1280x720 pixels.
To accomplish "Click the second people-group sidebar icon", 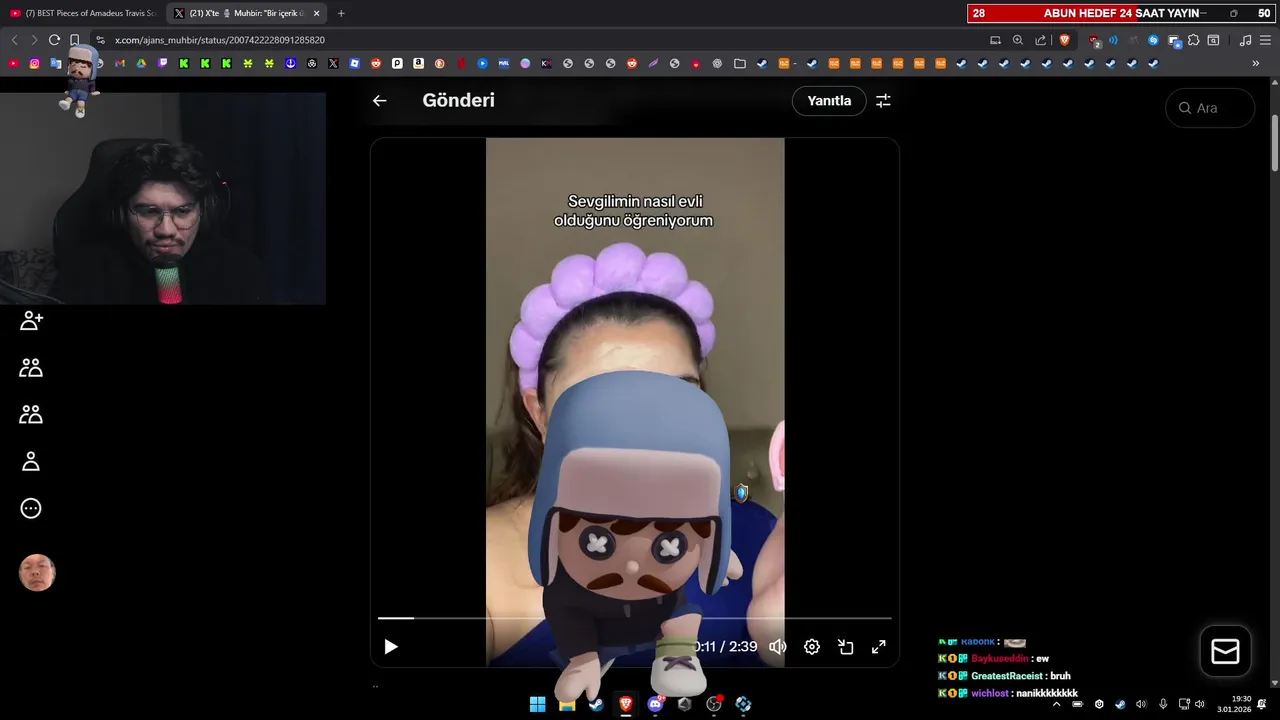I will click(31, 414).
